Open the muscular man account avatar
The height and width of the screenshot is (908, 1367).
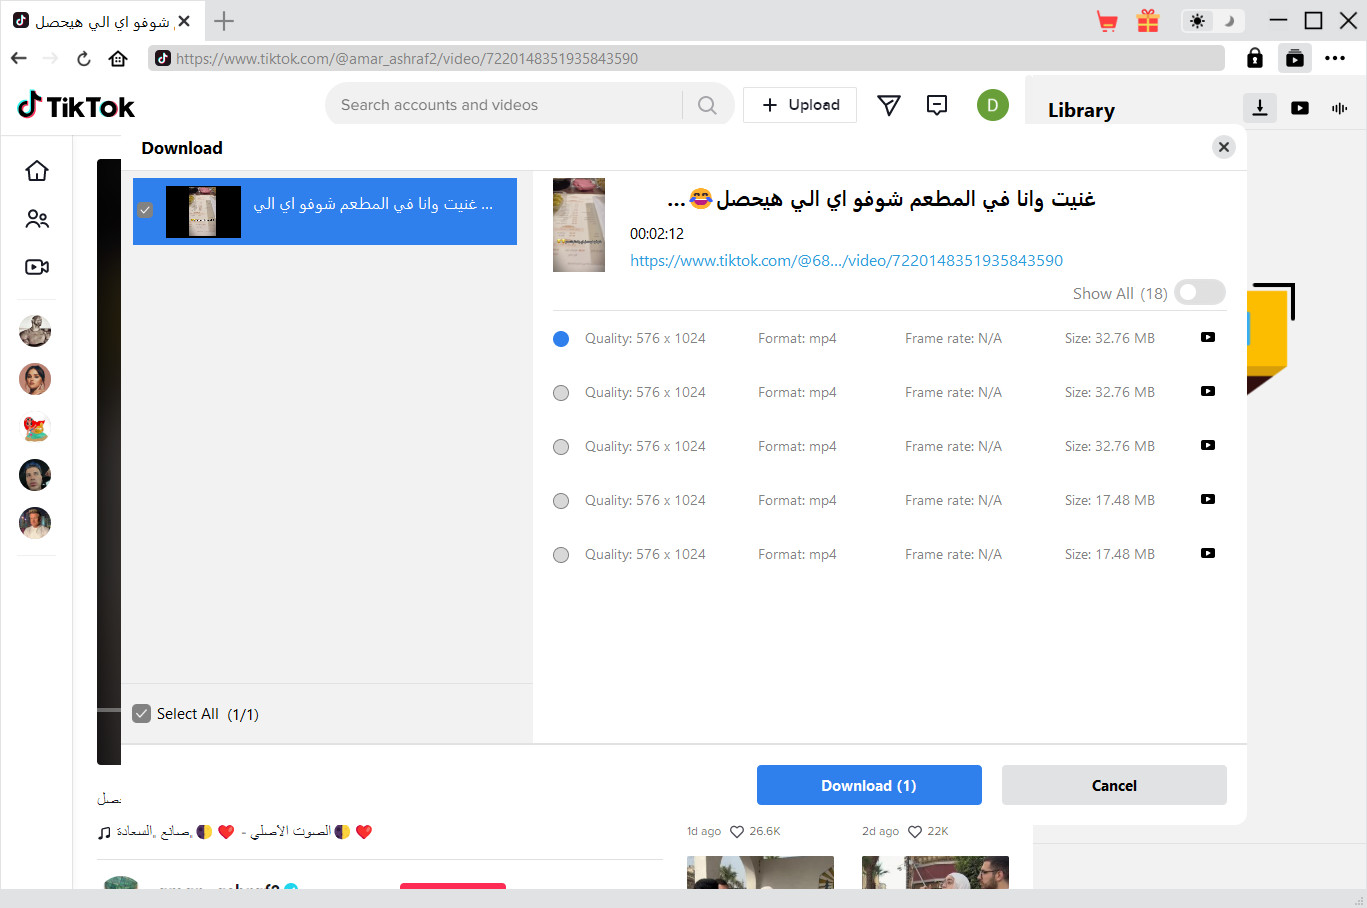tap(35, 331)
